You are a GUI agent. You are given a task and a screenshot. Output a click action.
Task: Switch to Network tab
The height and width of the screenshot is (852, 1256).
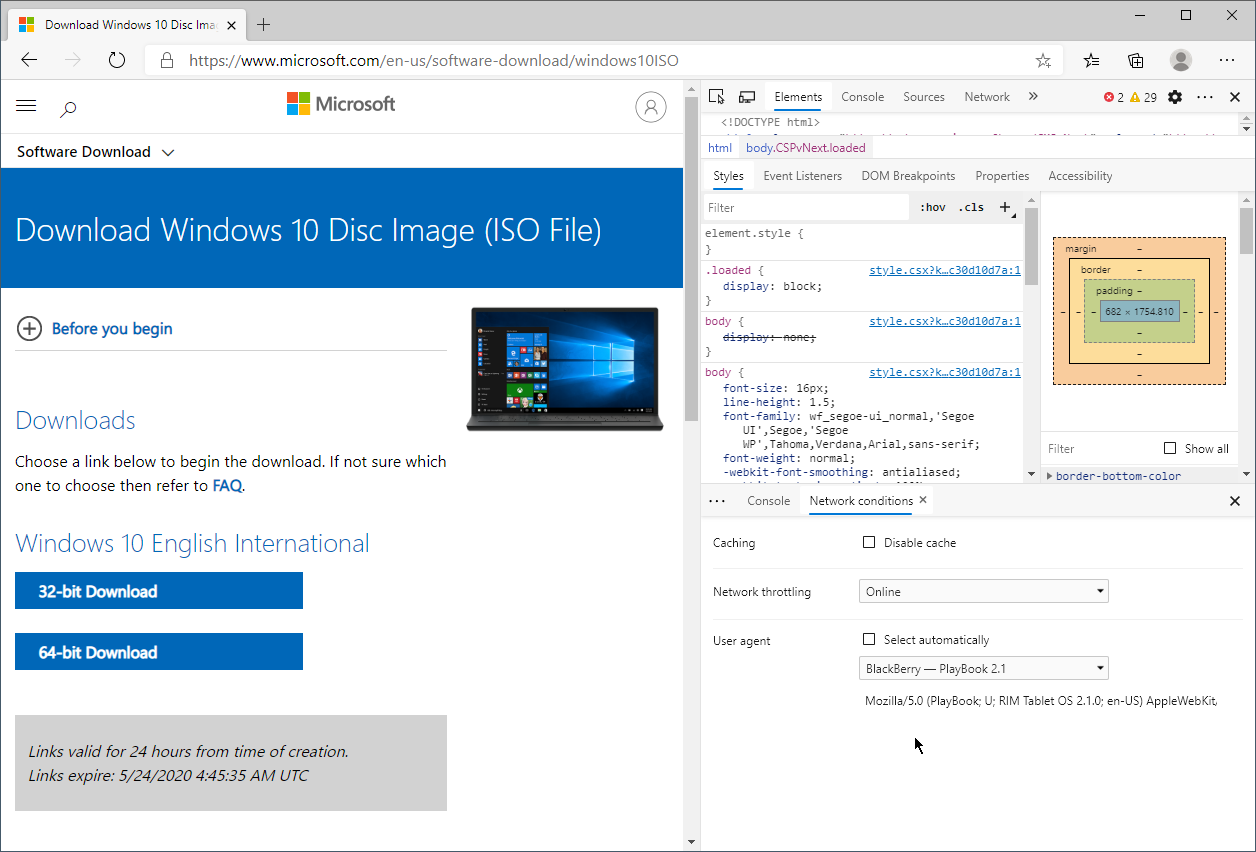click(987, 97)
